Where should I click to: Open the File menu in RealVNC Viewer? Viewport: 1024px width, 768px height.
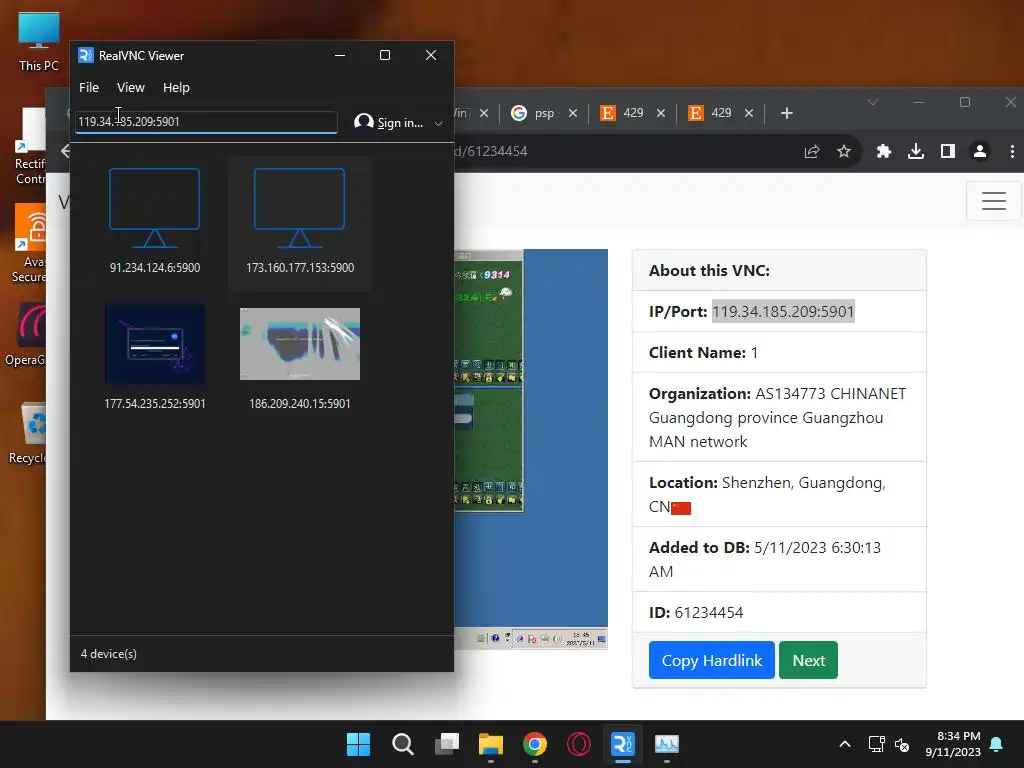(89, 88)
